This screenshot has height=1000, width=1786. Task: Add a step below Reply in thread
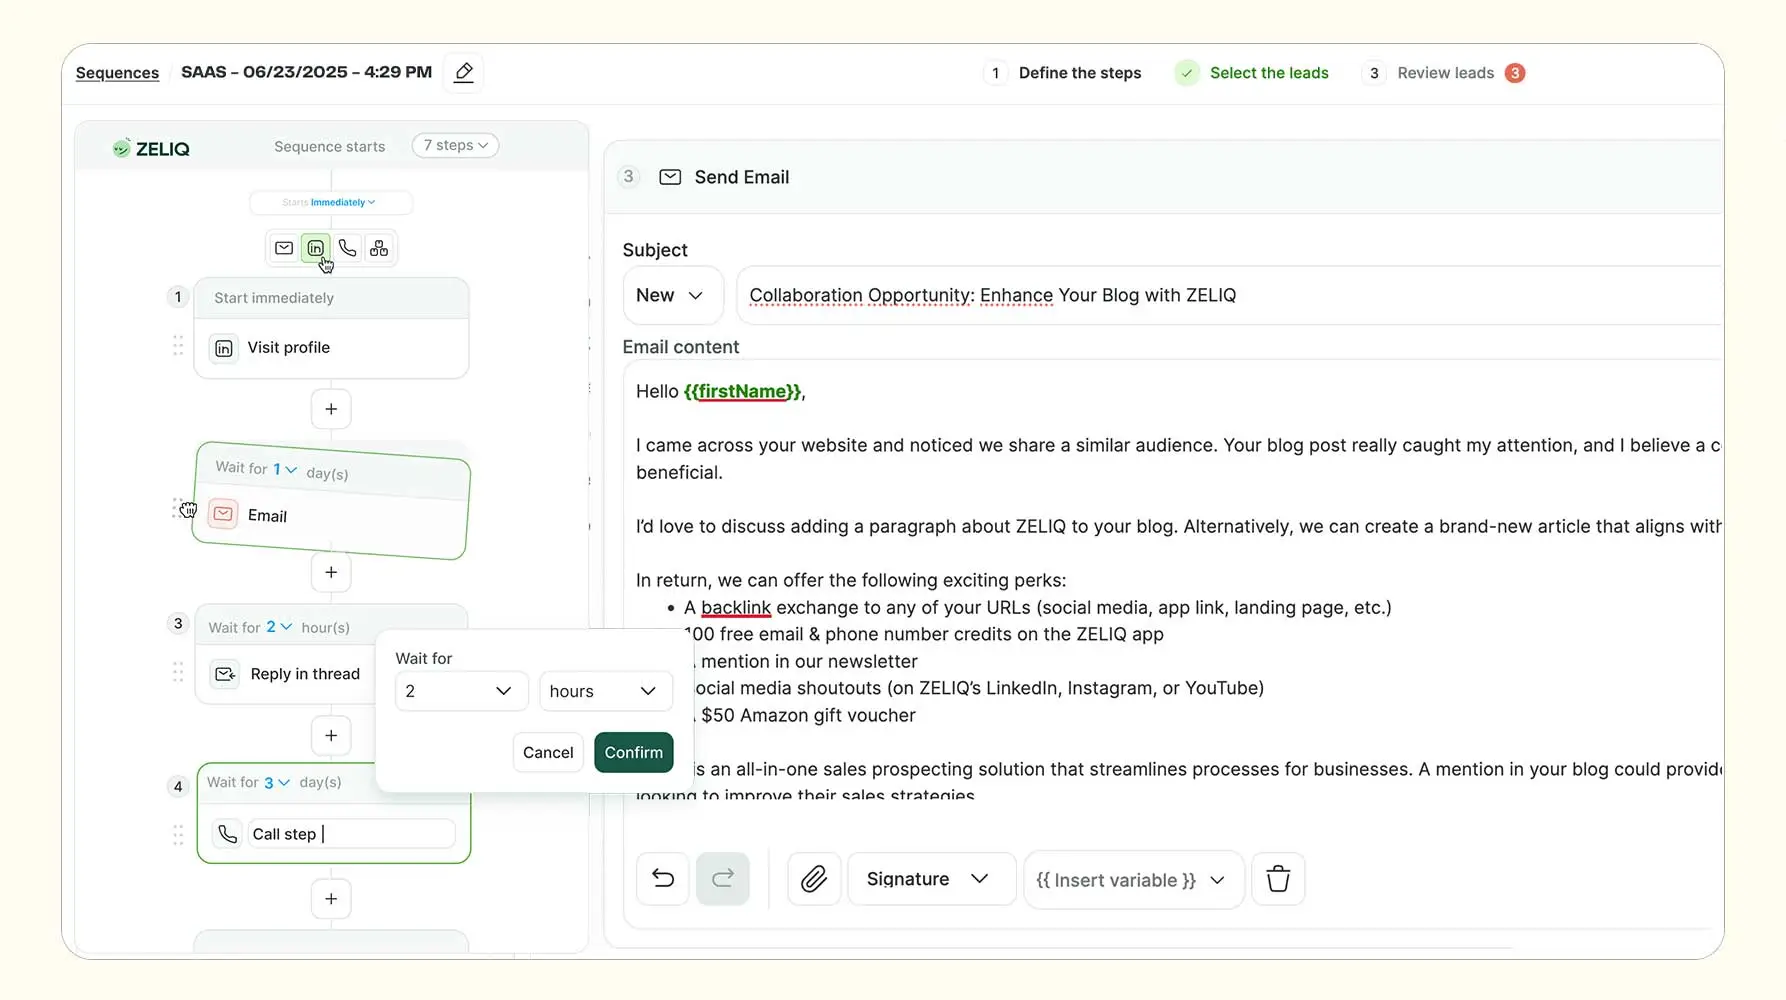[x=331, y=735]
